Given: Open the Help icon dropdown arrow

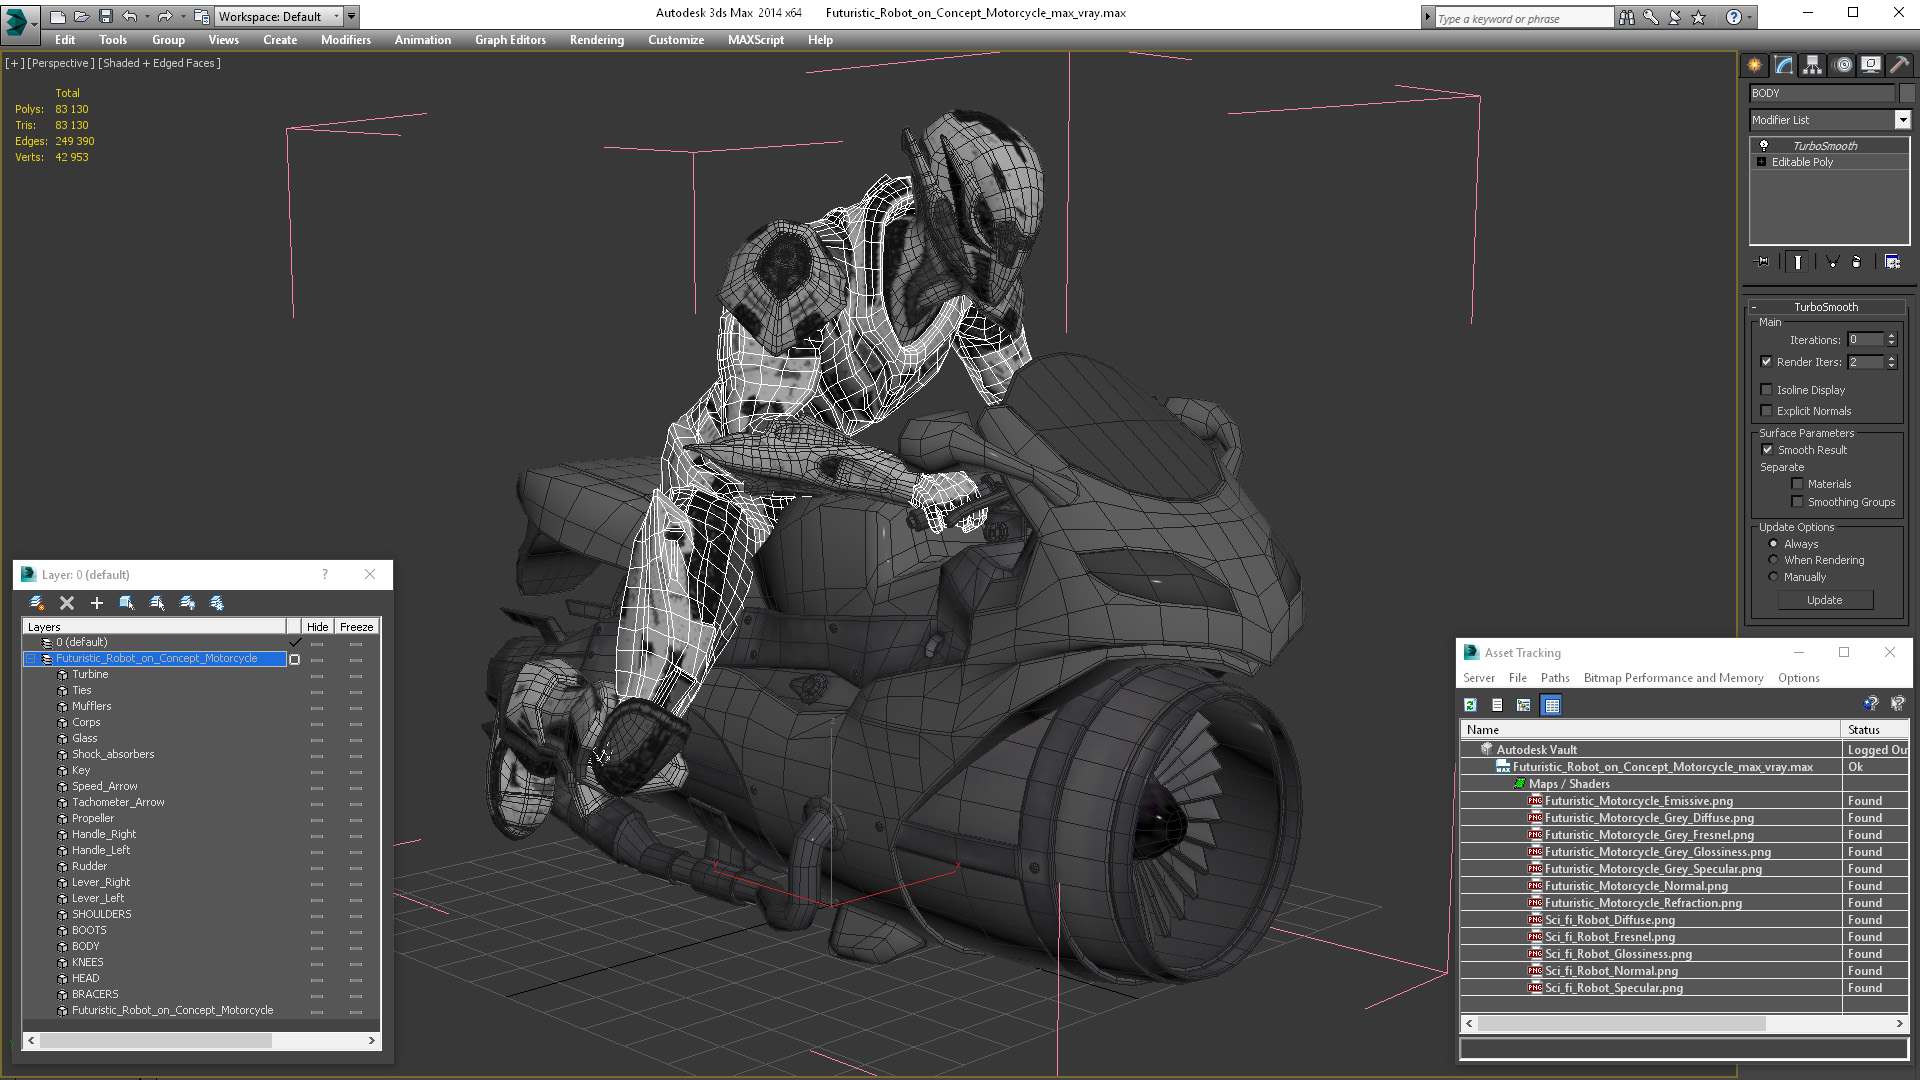Looking at the screenshot, I should click(1750, 17).
